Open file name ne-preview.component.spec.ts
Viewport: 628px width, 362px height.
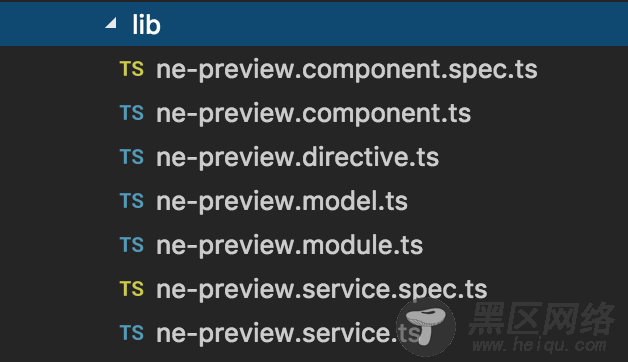347,70
